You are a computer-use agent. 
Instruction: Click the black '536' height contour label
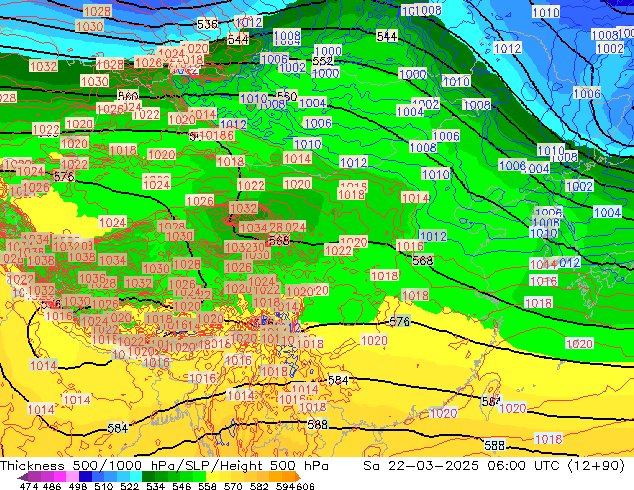[x=207, y=24]
